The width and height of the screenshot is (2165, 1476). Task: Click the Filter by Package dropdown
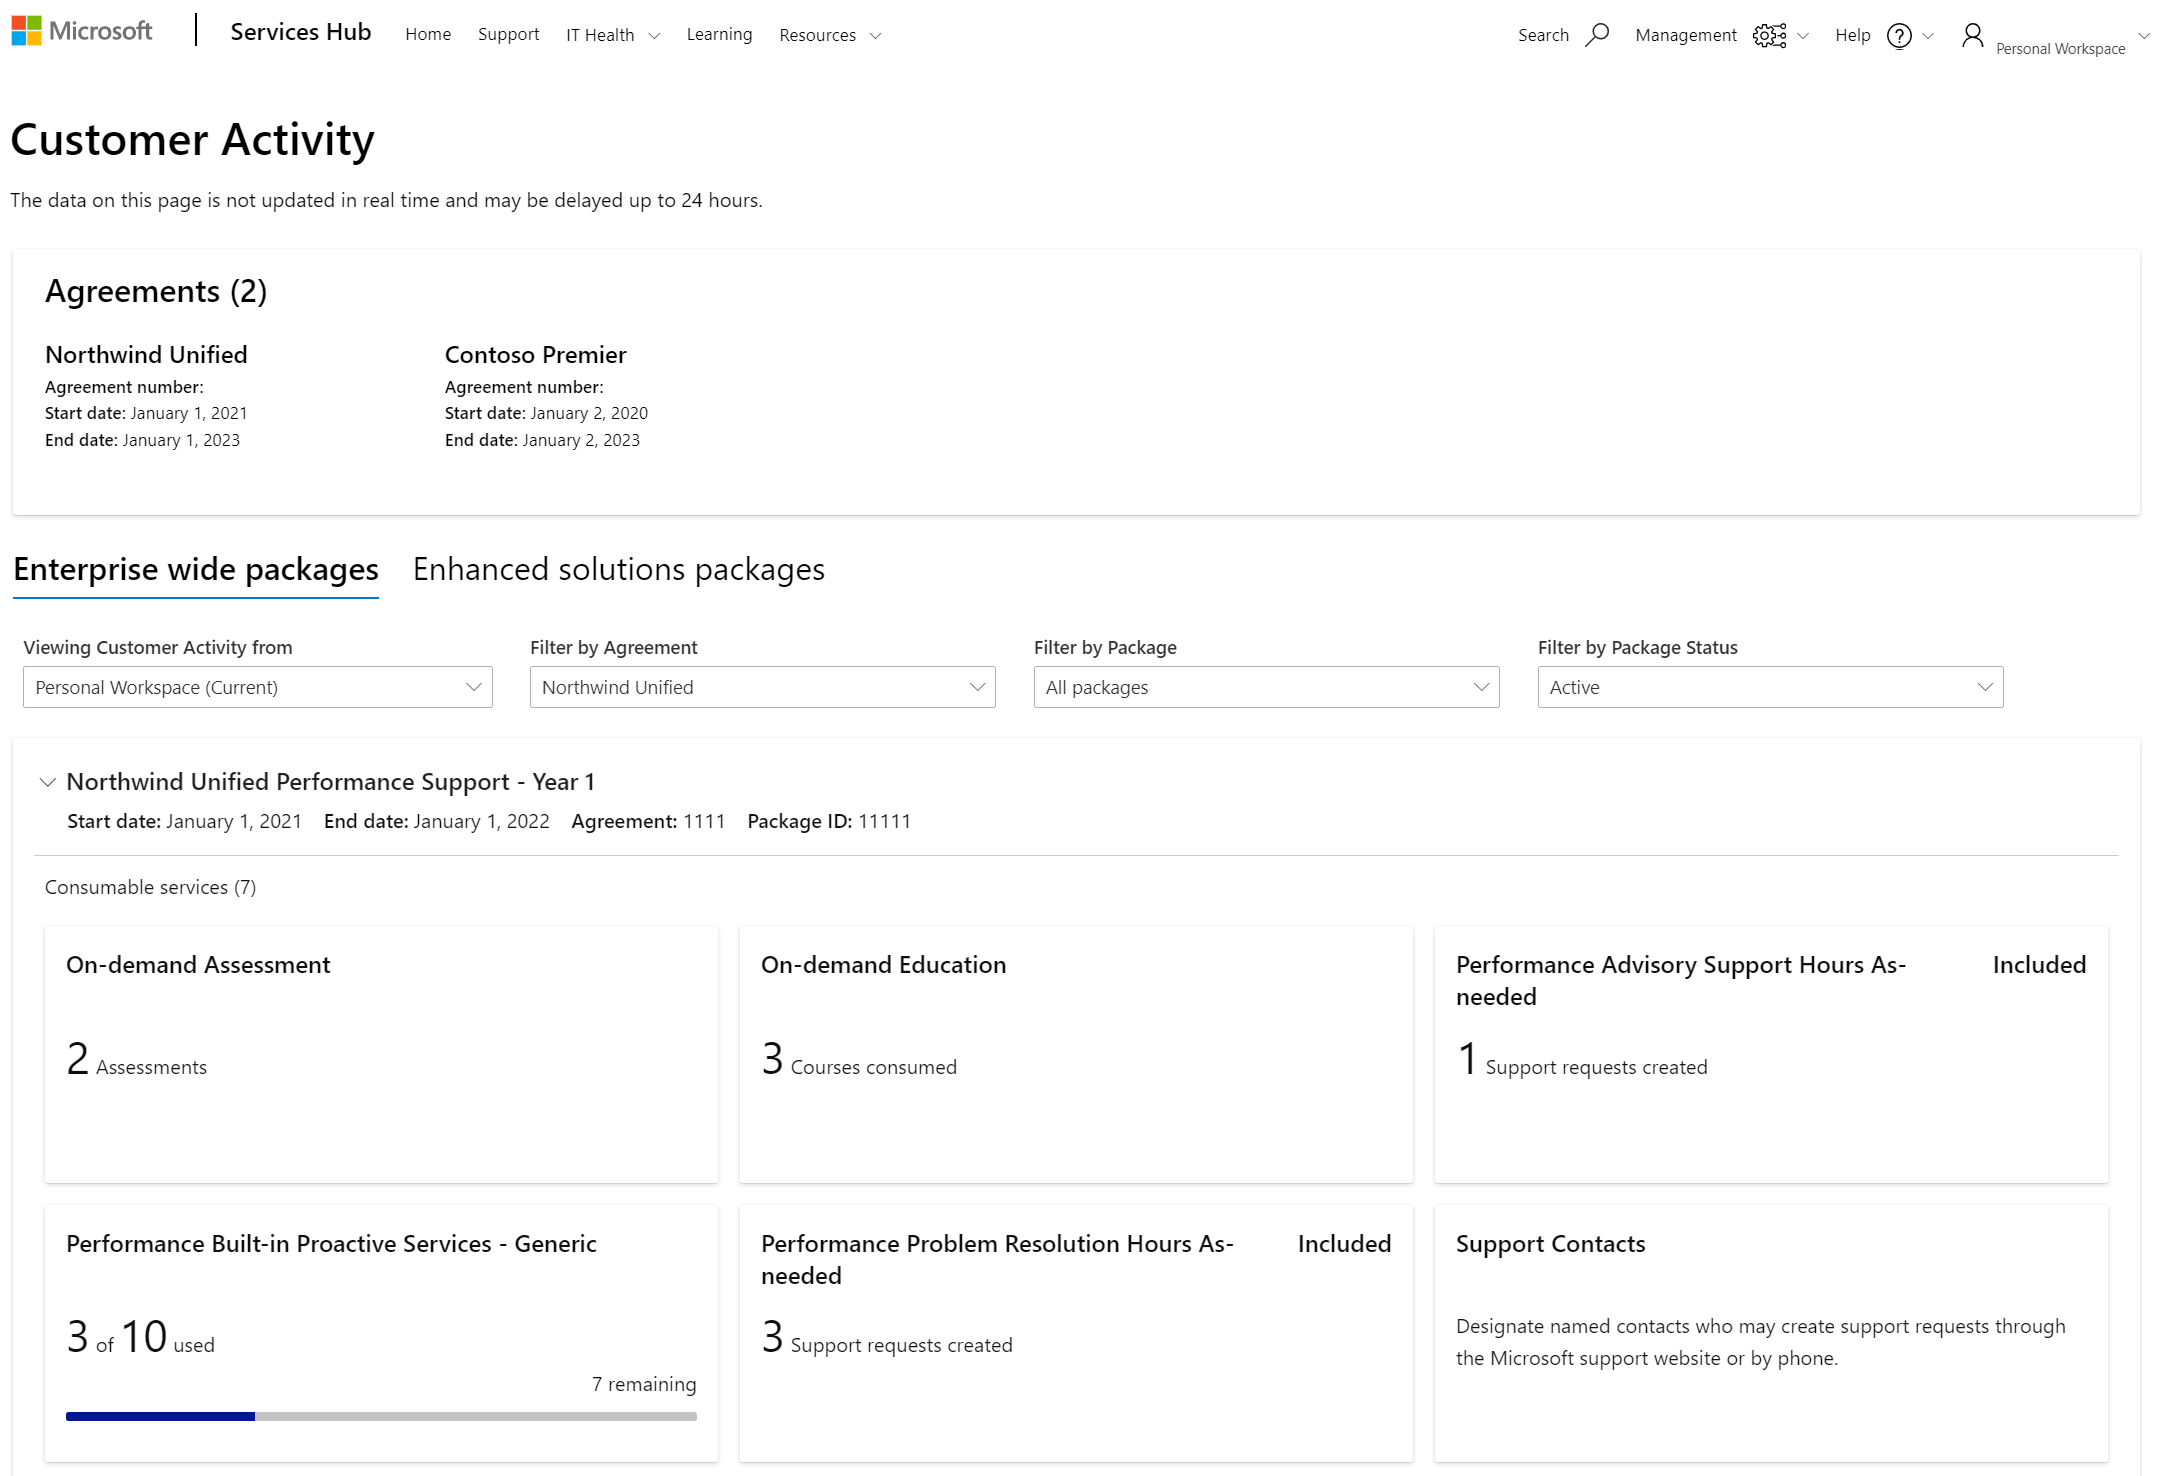(x=1267, y=686)
